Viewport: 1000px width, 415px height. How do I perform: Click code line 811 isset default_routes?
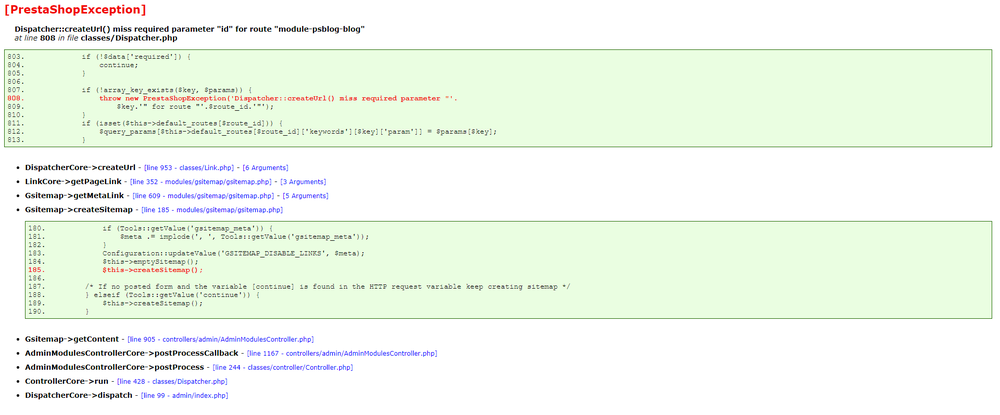point(182,123)
